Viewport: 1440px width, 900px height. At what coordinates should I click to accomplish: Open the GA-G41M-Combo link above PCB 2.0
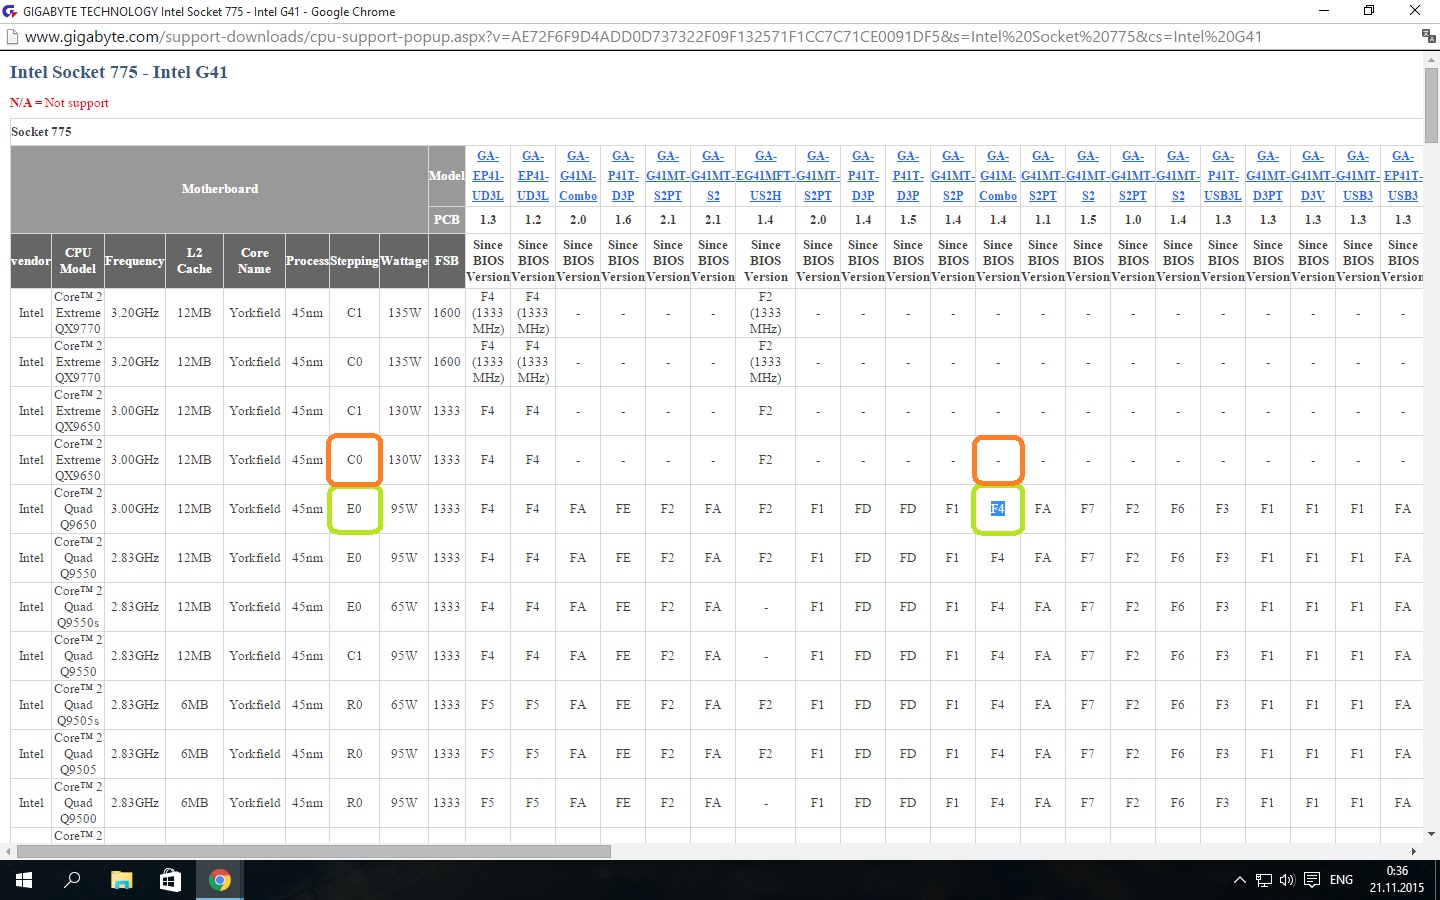pyautogui.click(x=578, y=176)
